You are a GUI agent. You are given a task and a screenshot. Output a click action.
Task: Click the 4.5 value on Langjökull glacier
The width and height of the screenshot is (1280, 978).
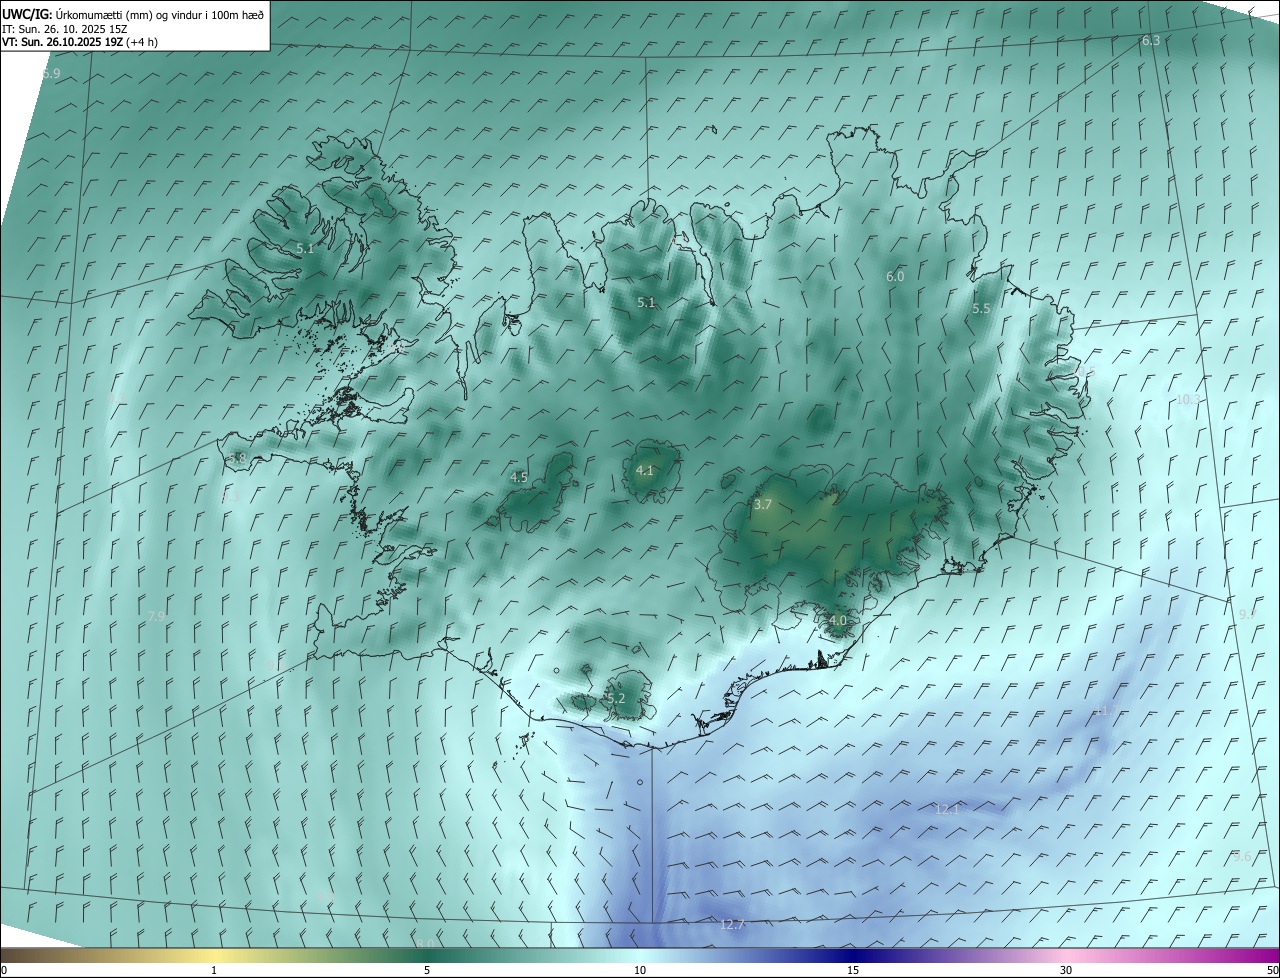tap(519, 478)
